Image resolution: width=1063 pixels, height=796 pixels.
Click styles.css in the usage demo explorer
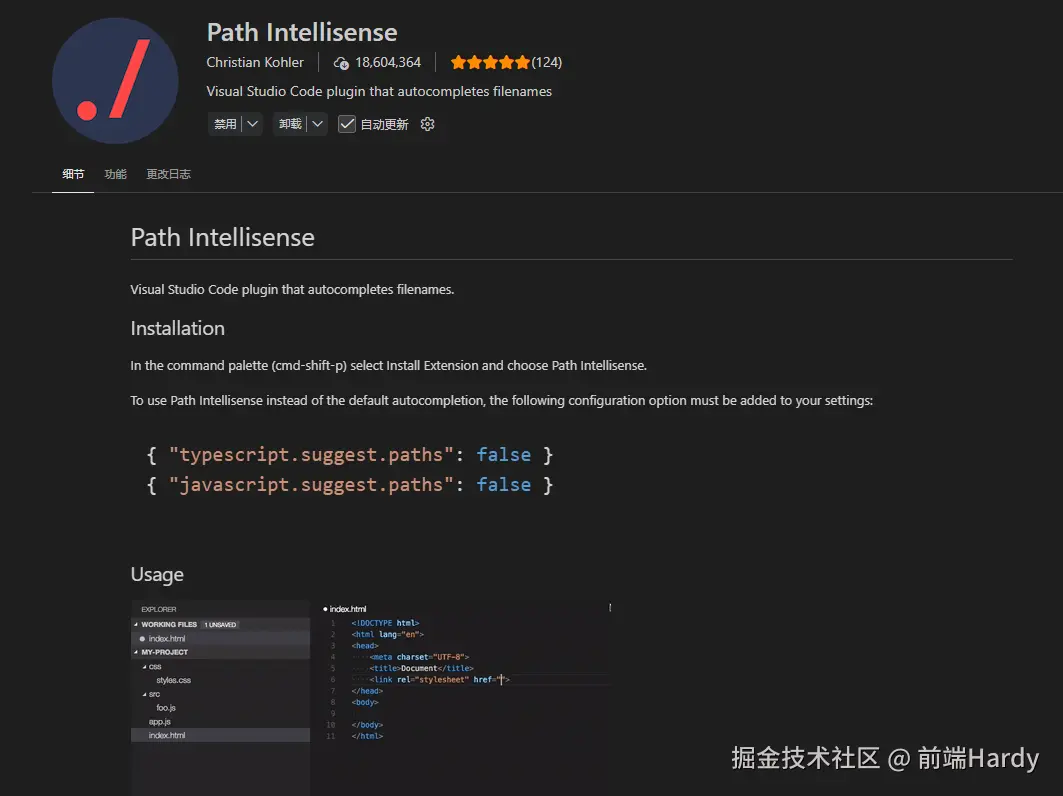click(x=174, y=680)
